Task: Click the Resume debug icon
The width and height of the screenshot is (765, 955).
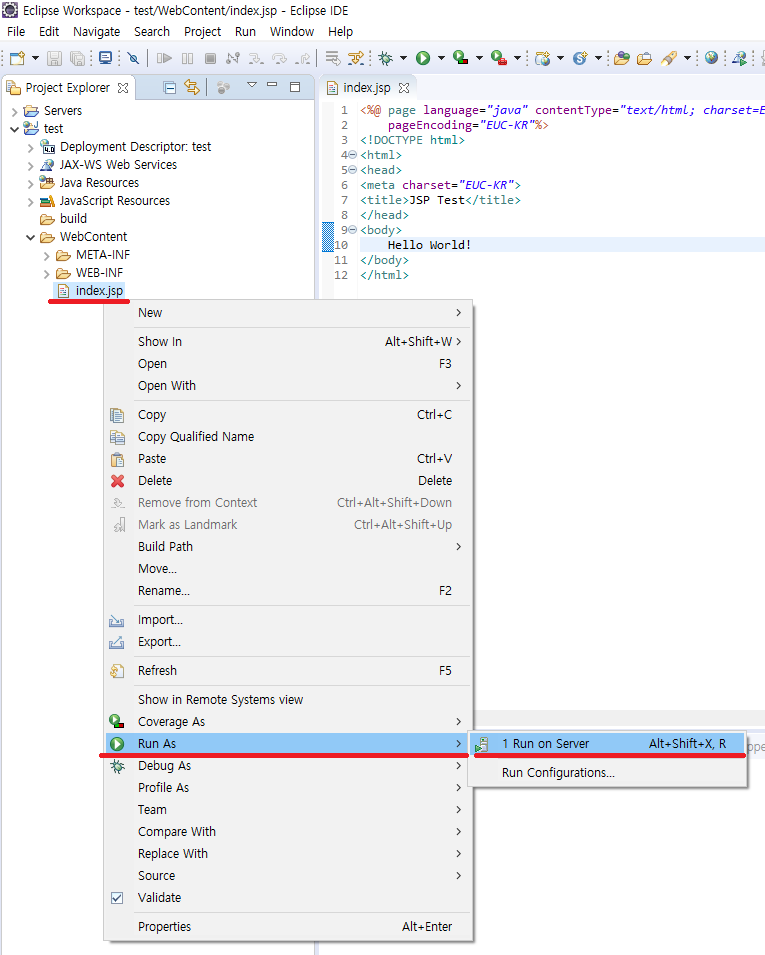Action: [164, 58]
